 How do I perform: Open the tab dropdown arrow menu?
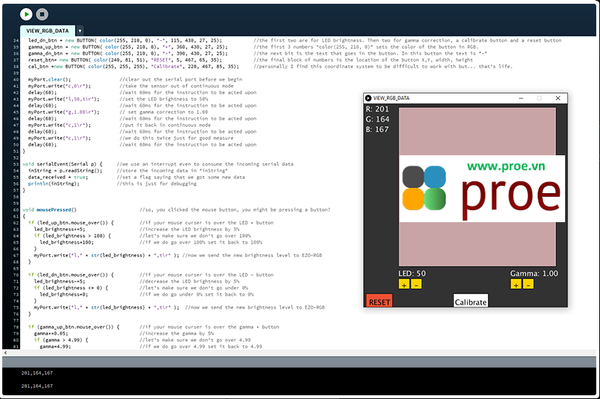(x=80, y=31)
